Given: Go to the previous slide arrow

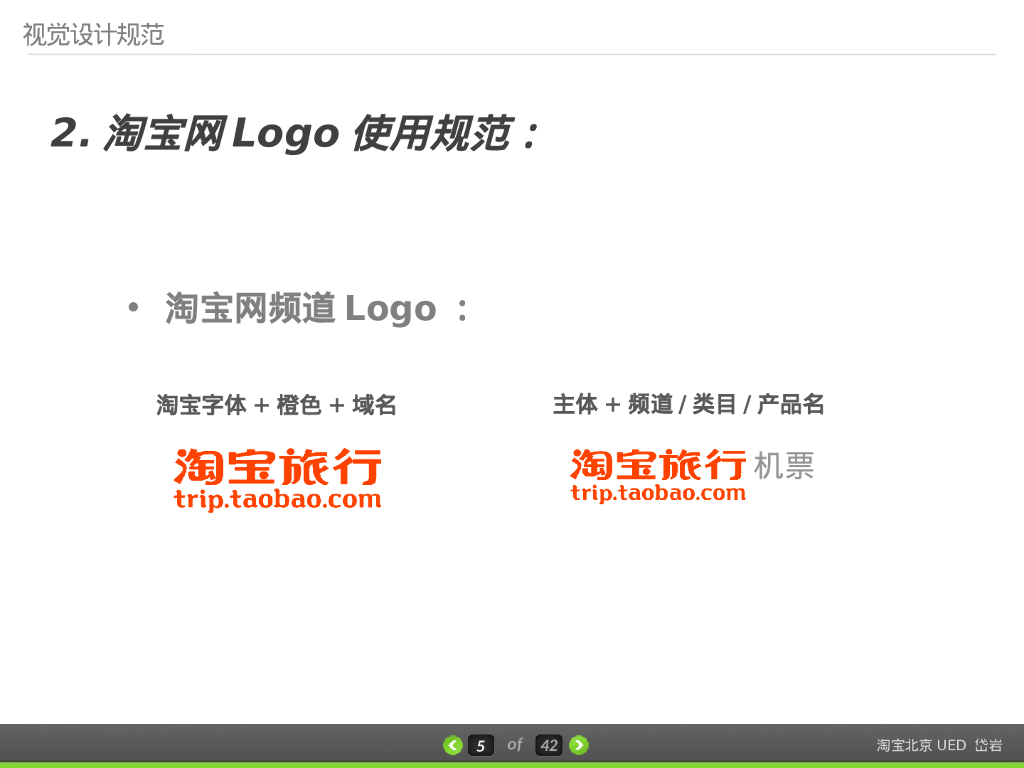Looking at the screenshot, I should [453, 745].
